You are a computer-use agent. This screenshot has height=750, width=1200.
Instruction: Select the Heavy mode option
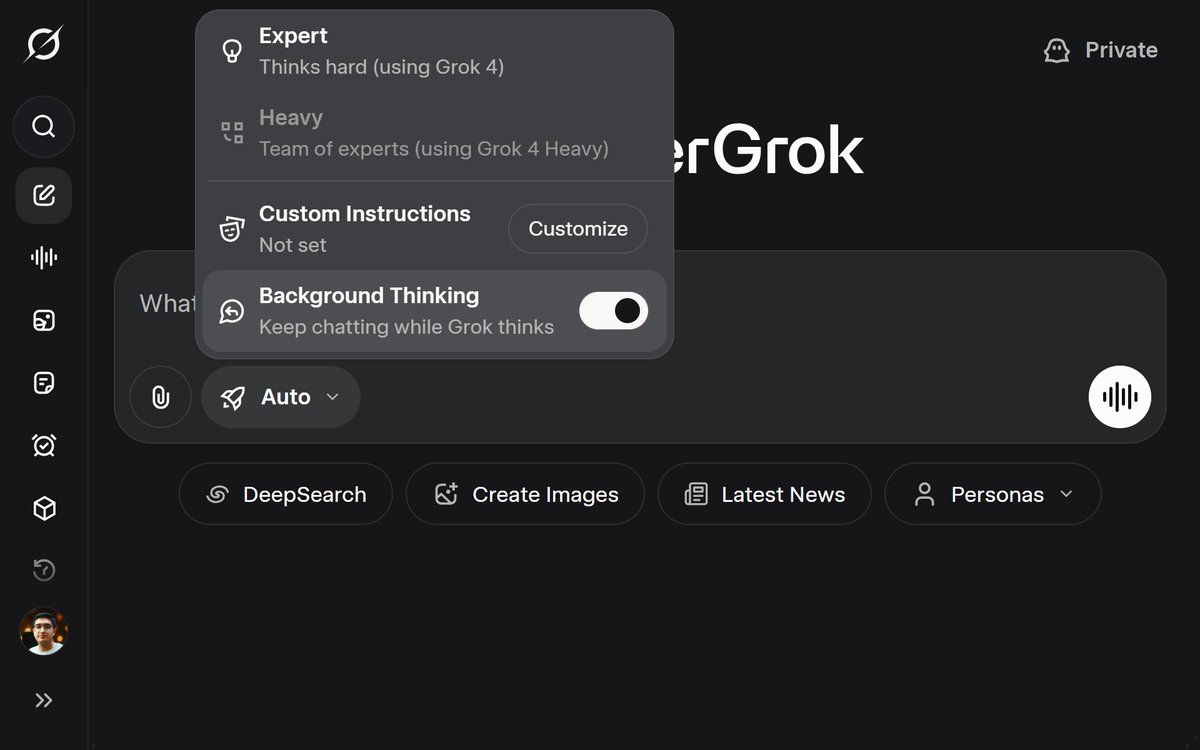point(435,133)
